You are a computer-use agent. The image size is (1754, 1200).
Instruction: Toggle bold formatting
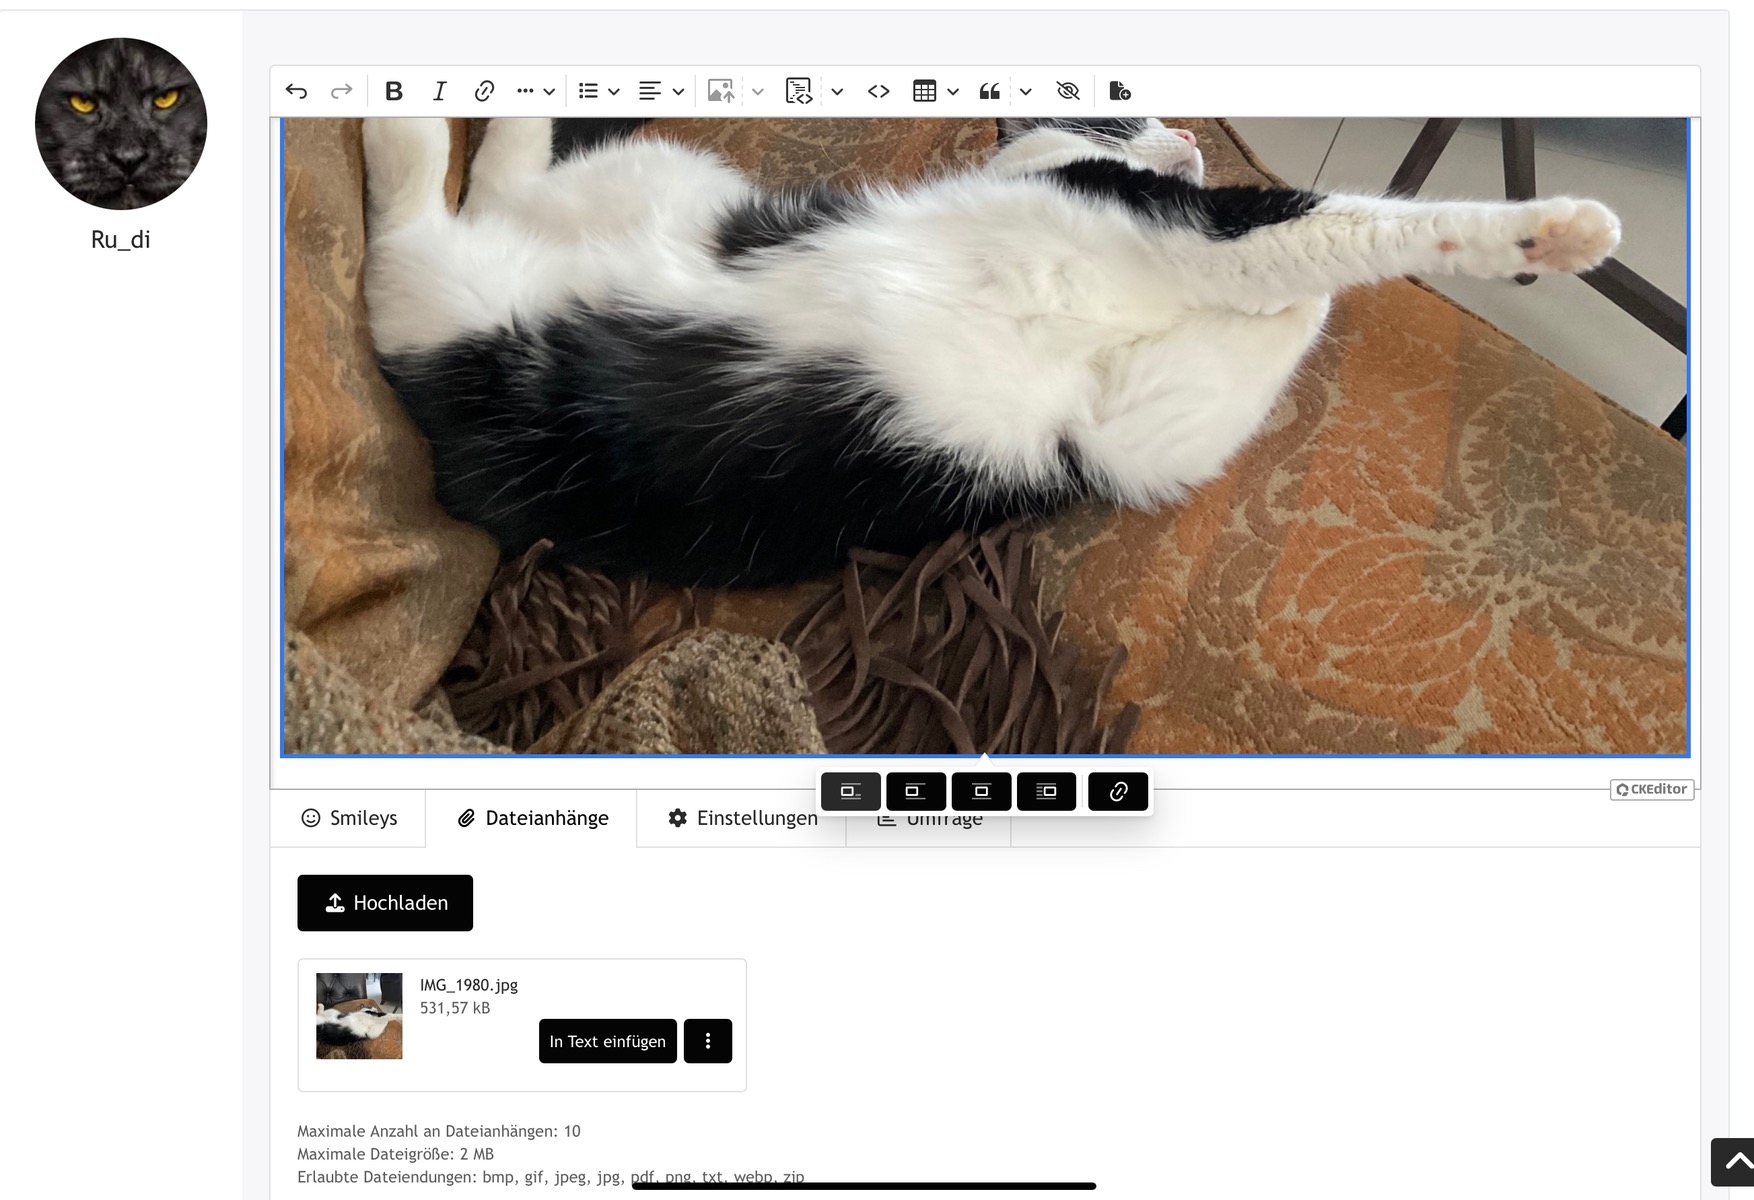coord(394,91)
